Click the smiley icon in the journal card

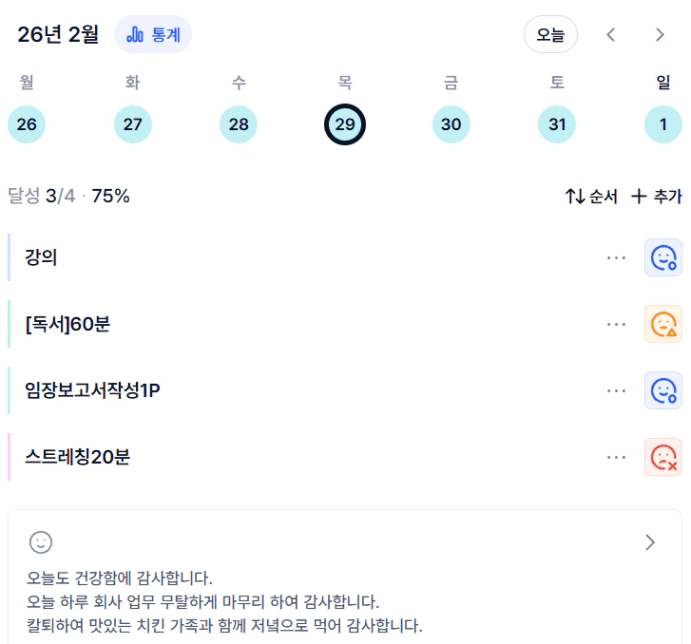40,542
